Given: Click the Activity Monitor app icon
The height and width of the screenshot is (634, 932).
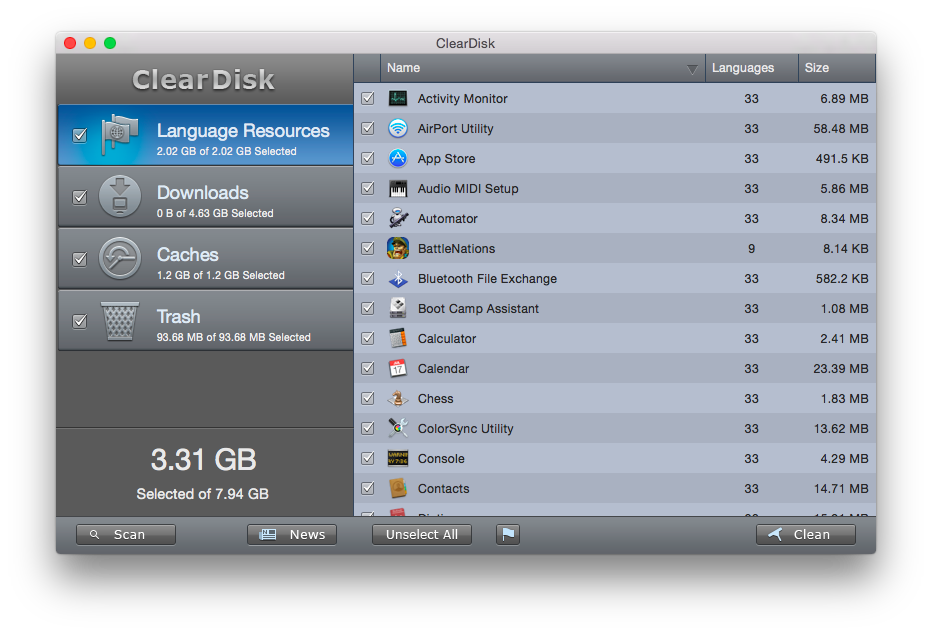Looking at the screenshot, I should coord(398,98).
